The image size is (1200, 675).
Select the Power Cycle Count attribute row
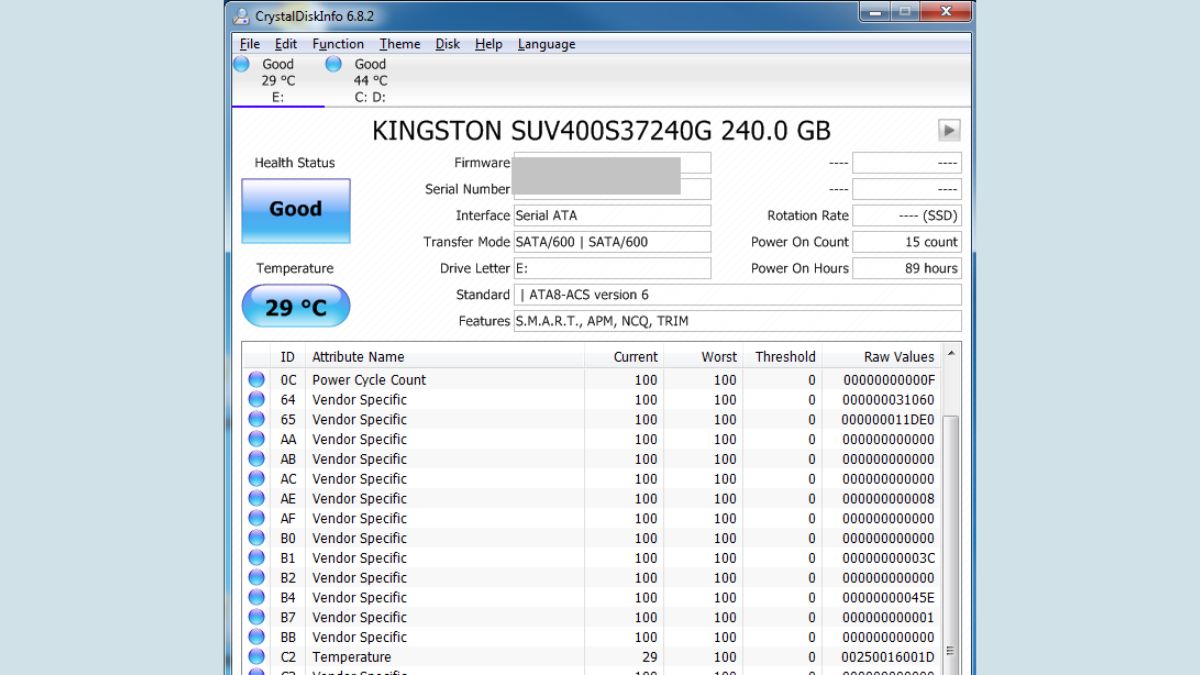(x=592, y=380)
